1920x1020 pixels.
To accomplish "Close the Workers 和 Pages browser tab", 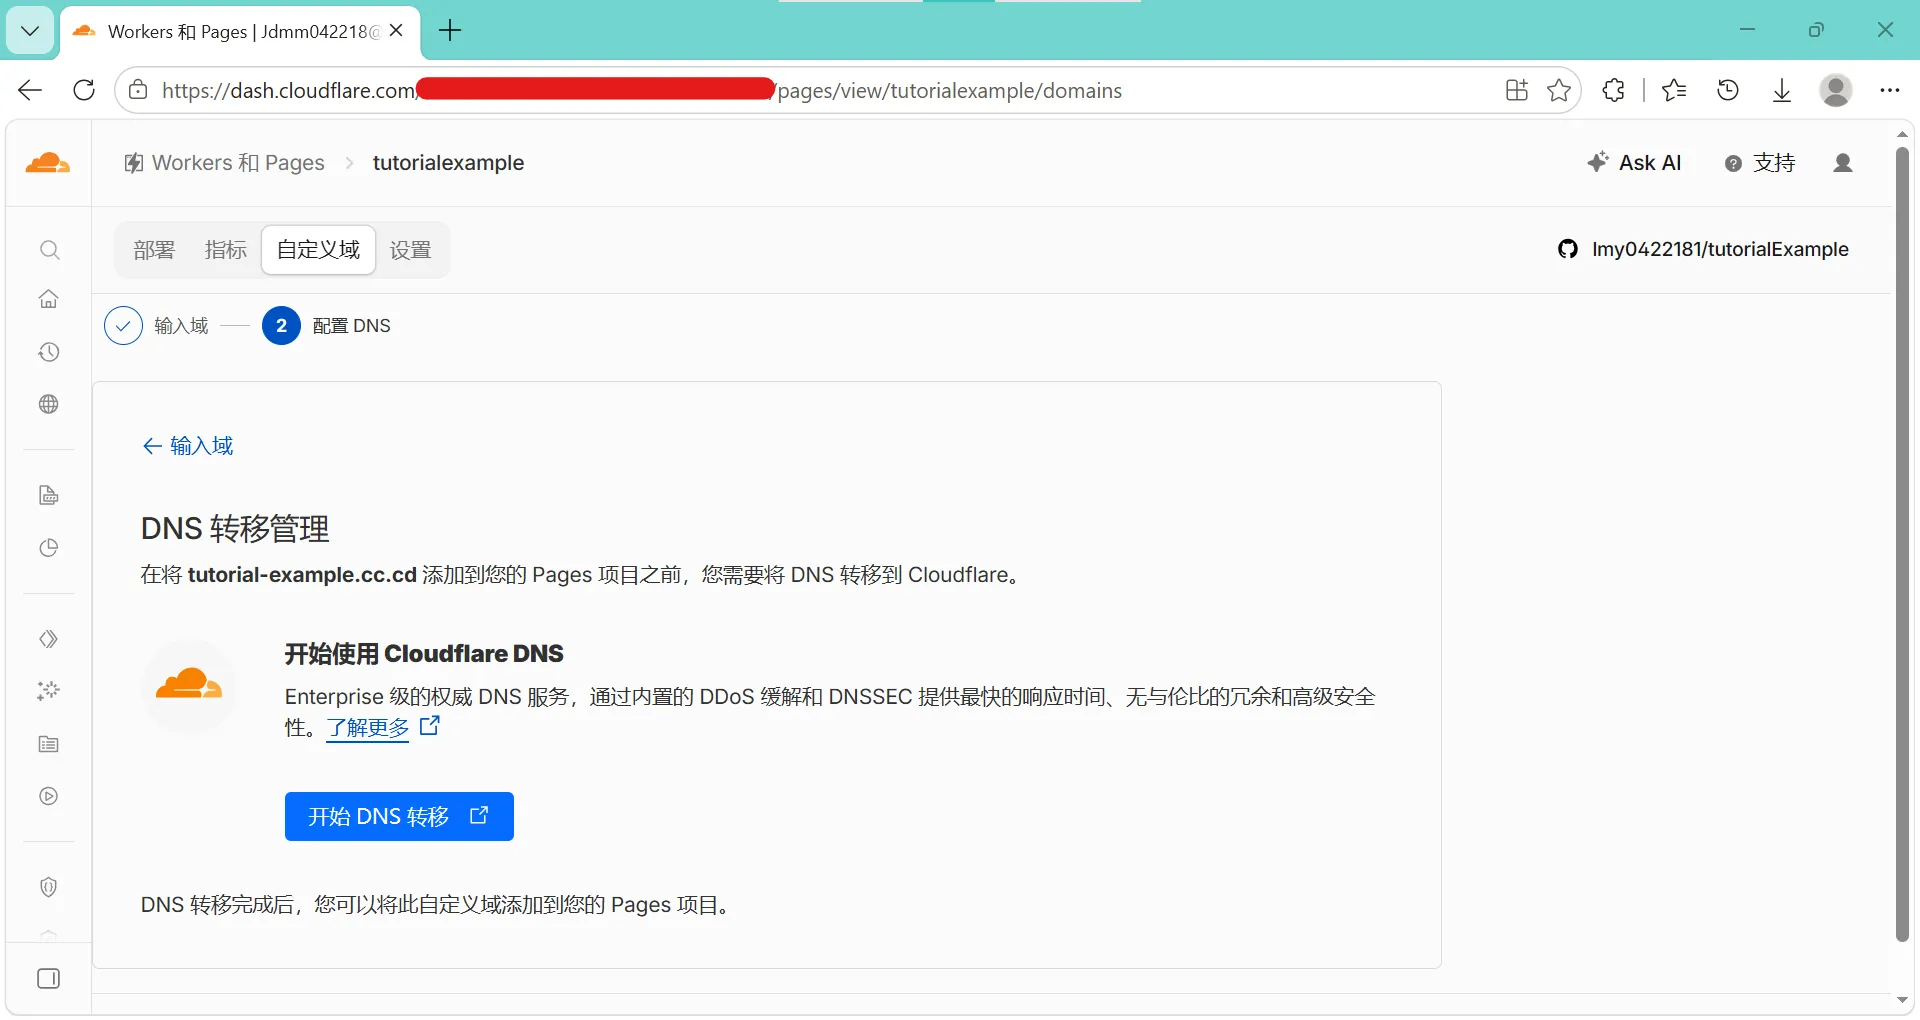I will click(x=396, y=31).
